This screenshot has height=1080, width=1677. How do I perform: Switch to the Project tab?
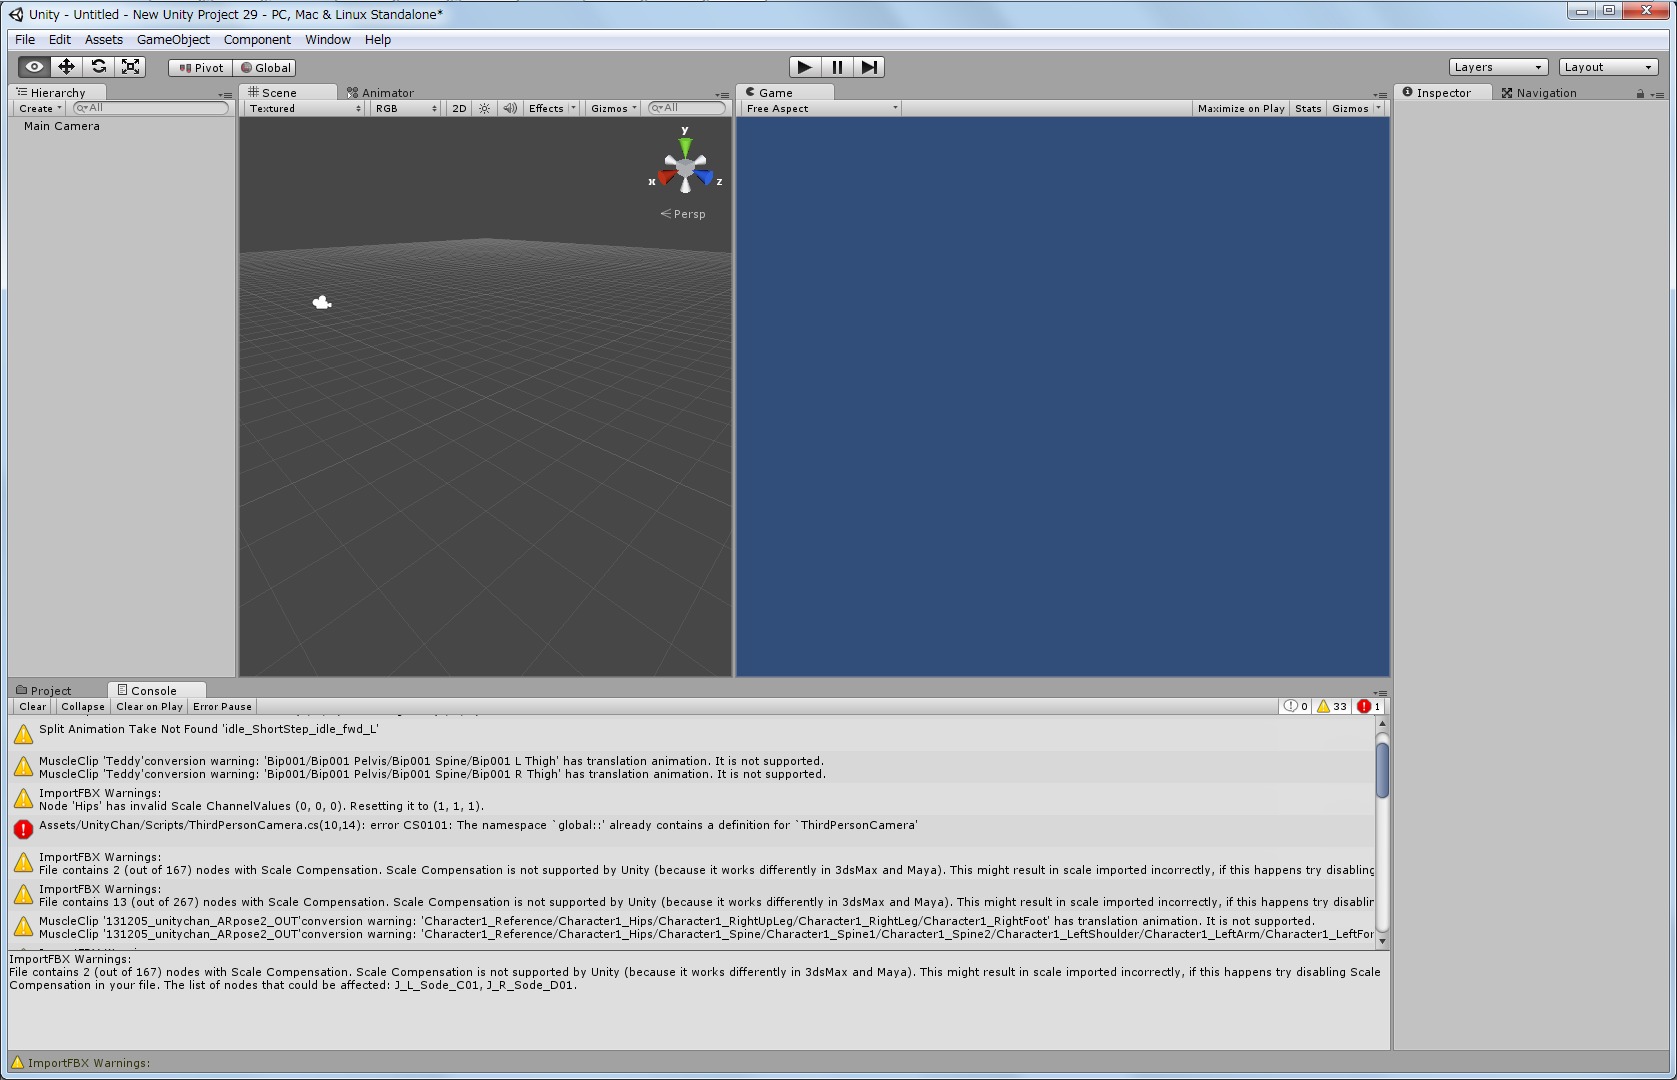50,690
